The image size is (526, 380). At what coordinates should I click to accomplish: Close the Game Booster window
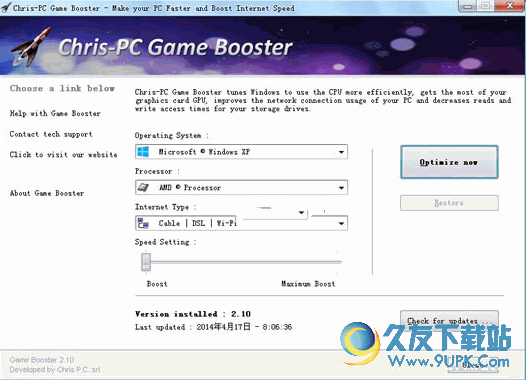point(510,6)
